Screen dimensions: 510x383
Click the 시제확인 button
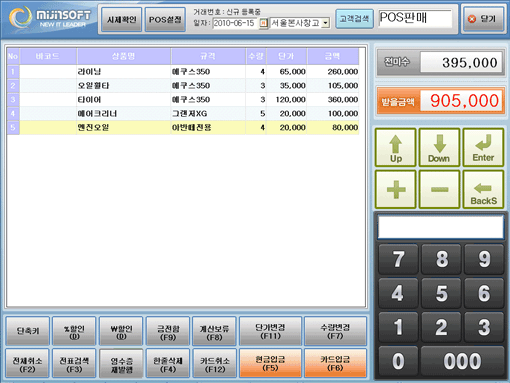tap(122, 20)
